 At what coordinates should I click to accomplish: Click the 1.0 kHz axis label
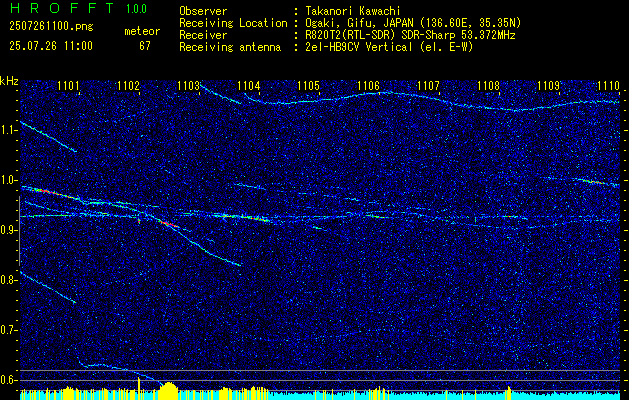tap(8, 180)
